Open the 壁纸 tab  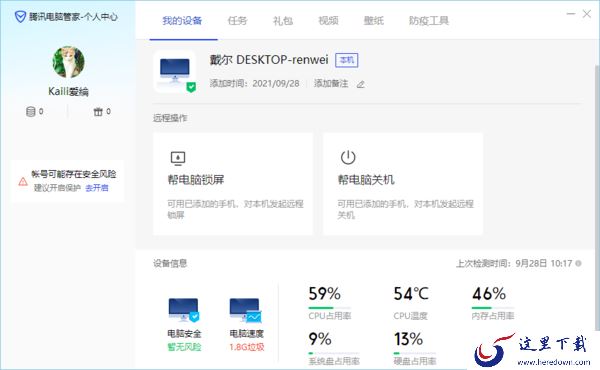pyautogui.click(x=373, y=21)
